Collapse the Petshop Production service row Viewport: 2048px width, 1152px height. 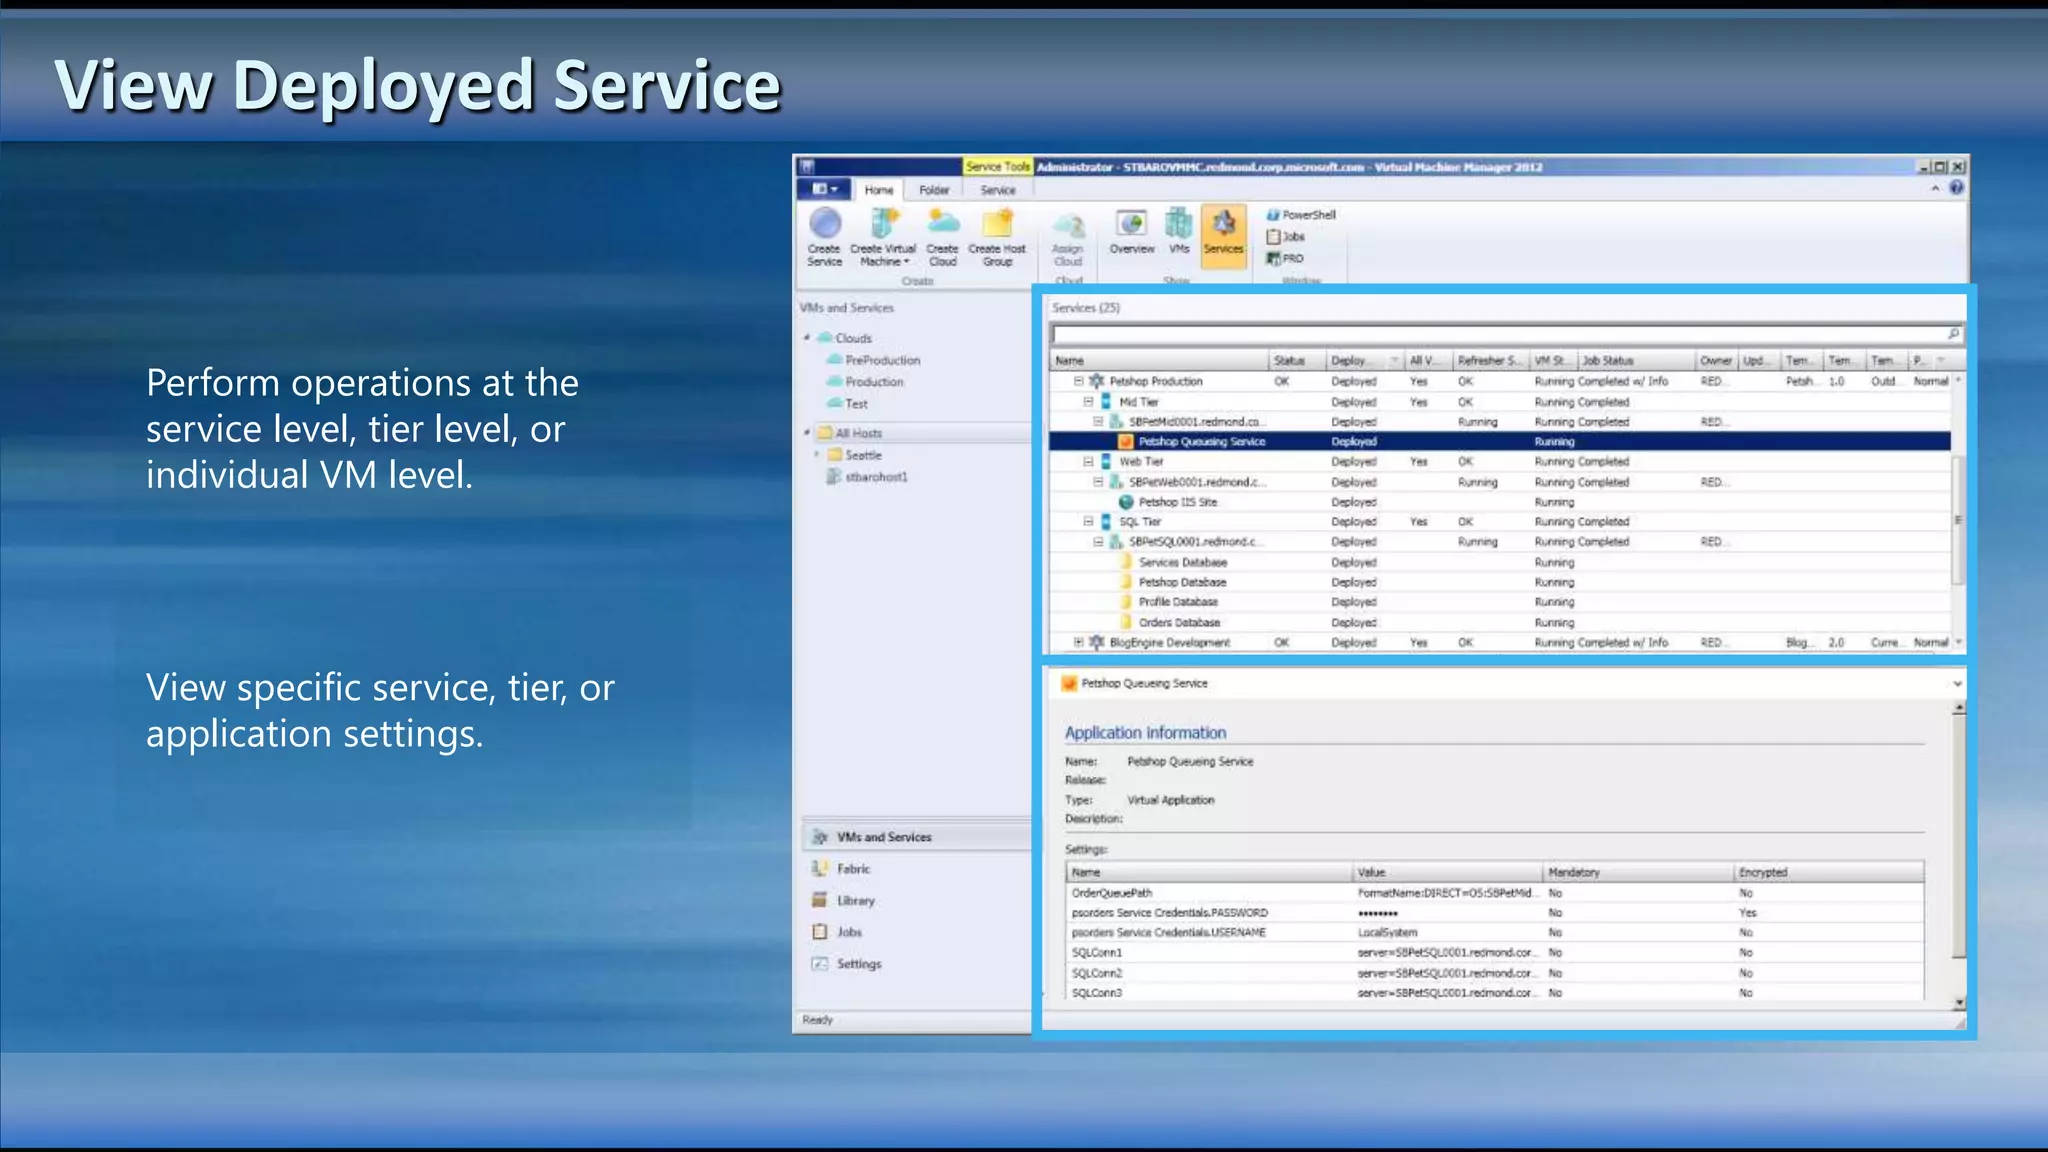(x=1079, y=381)
